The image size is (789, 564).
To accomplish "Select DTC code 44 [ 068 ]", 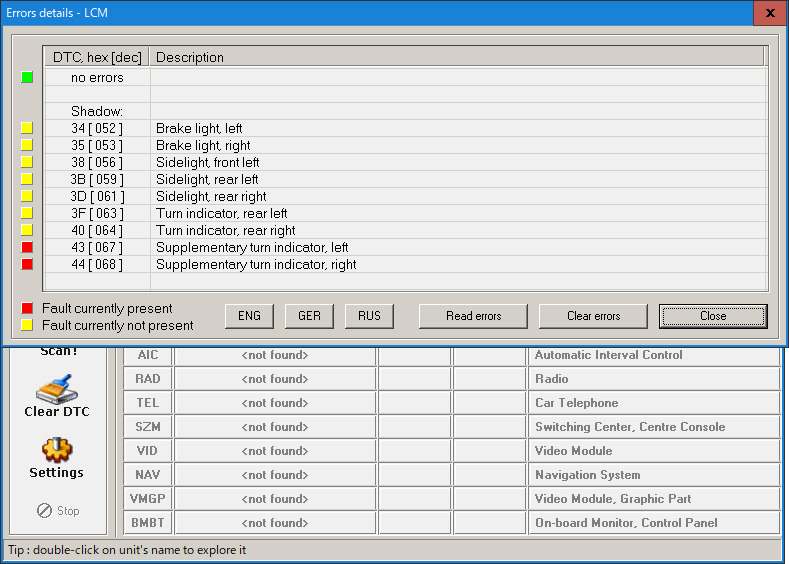I will pyautogui.click(x=97, y=265).
